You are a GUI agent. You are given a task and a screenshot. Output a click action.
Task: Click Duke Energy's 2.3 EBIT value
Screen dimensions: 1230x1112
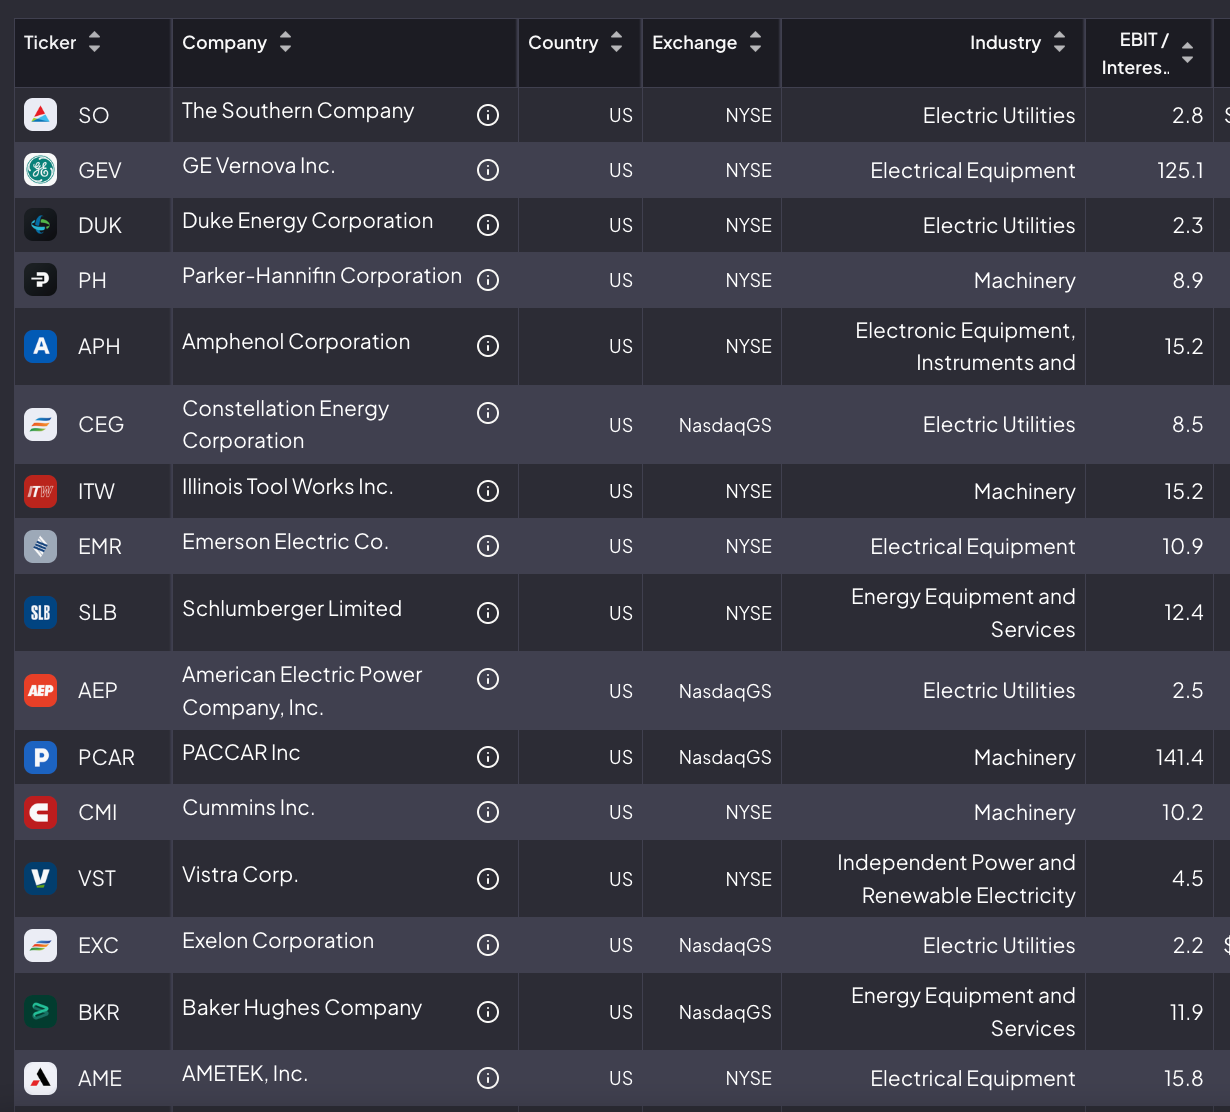pyautogui.click(x=1188, y=226)
